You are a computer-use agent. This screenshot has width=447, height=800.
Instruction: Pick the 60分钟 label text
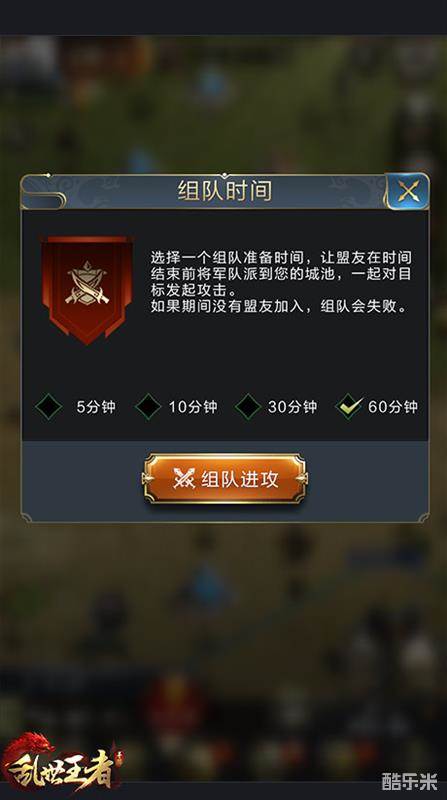(x=392, y=407)
